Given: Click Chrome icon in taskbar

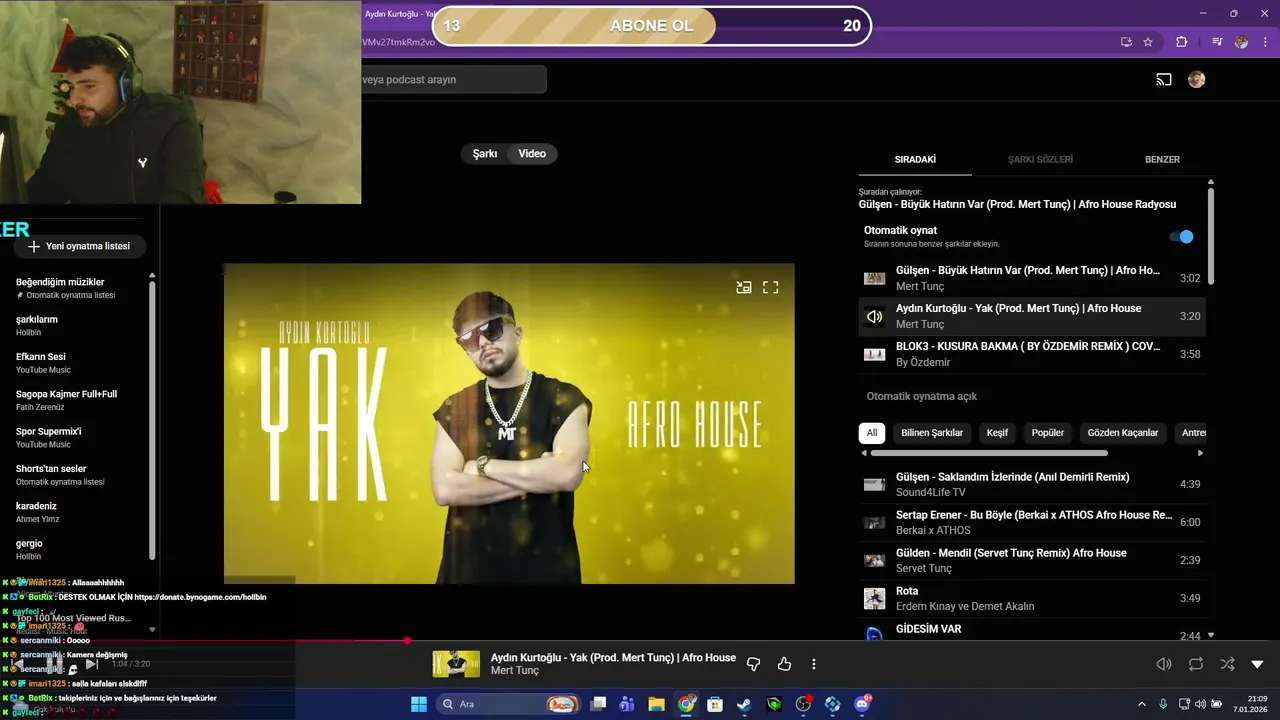Looking at the screenshot, I should [686, 704].
